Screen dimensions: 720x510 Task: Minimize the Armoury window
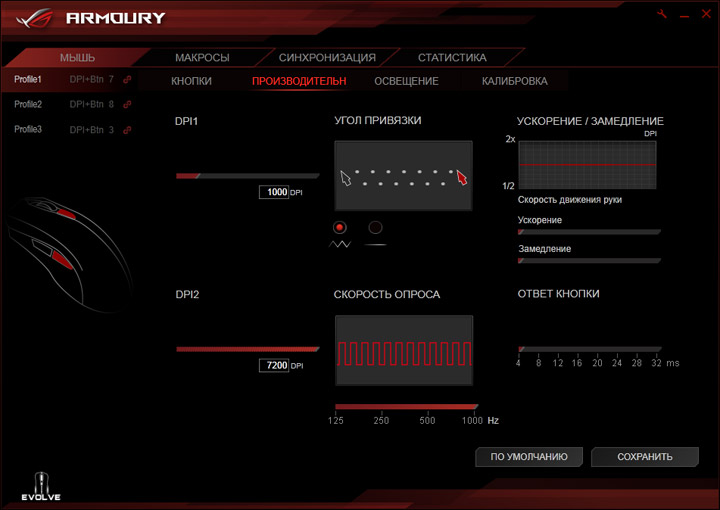click(685, 16)
